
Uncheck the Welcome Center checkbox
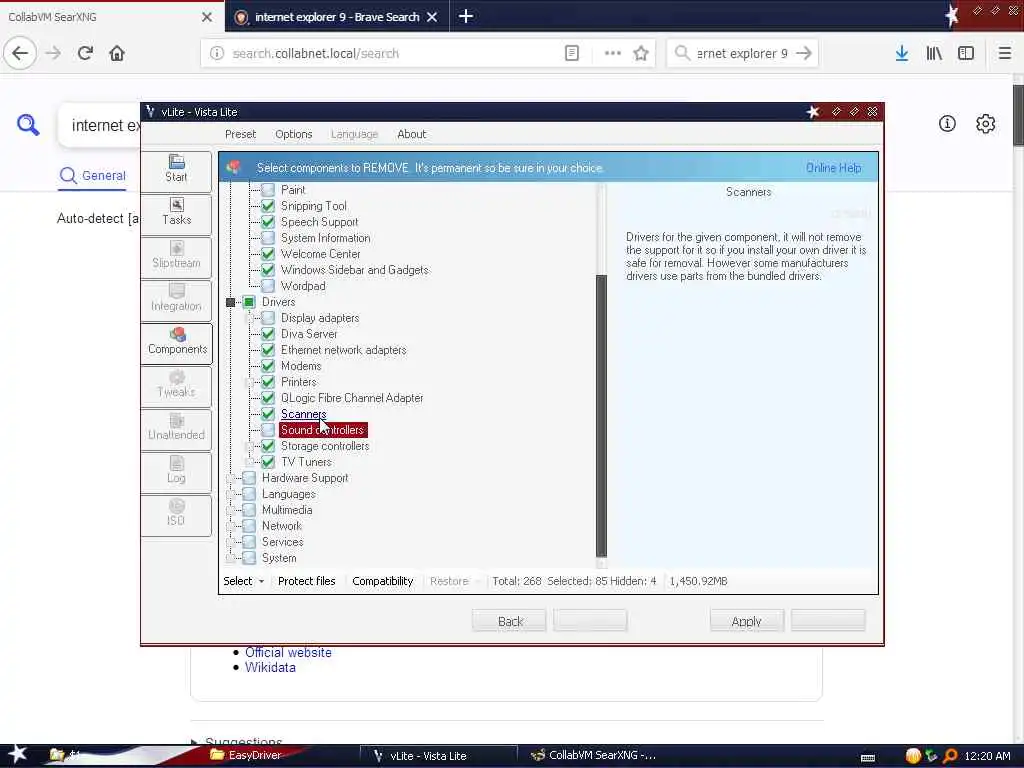point(268,254)
